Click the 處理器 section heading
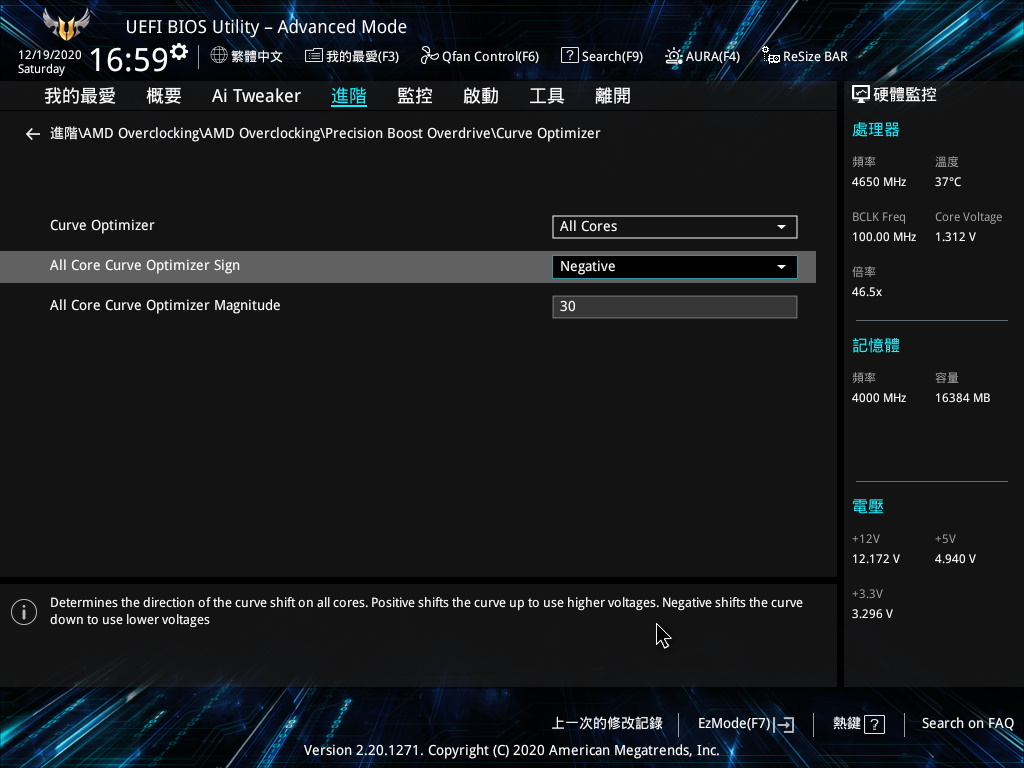The image size is (1024, 768). pos(876,129)
